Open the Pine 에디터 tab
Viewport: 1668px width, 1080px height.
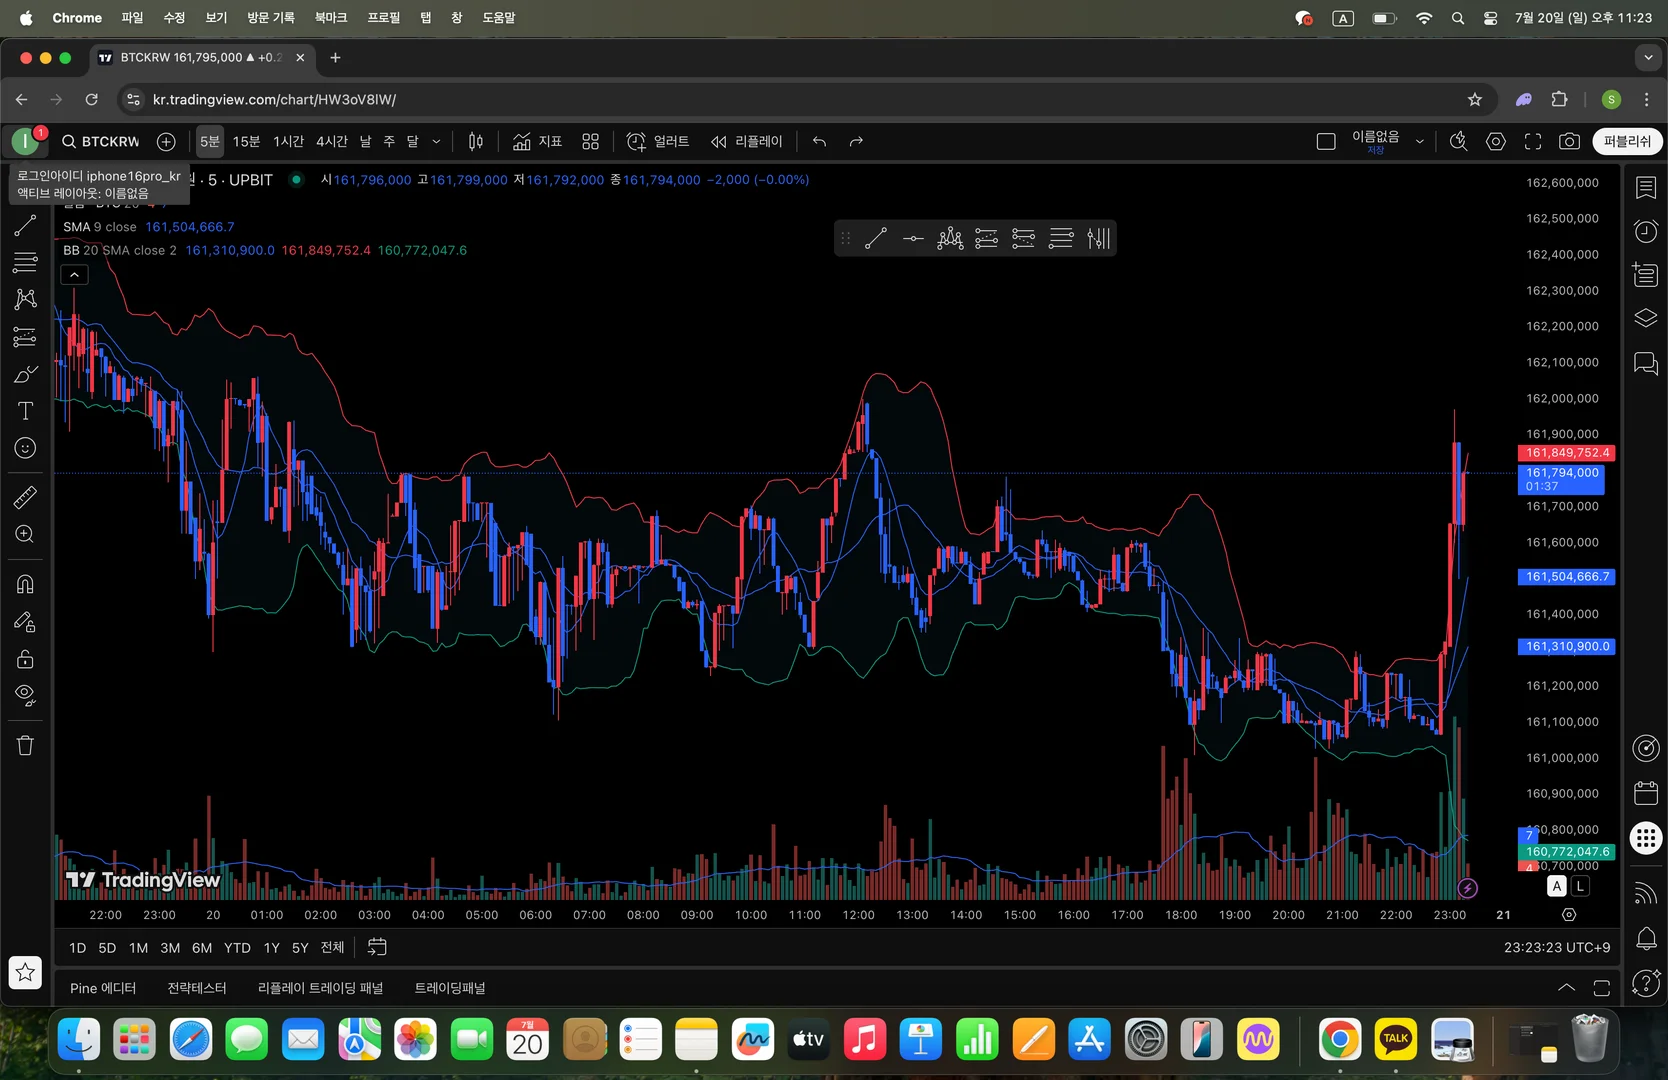[x=103, y=988]
